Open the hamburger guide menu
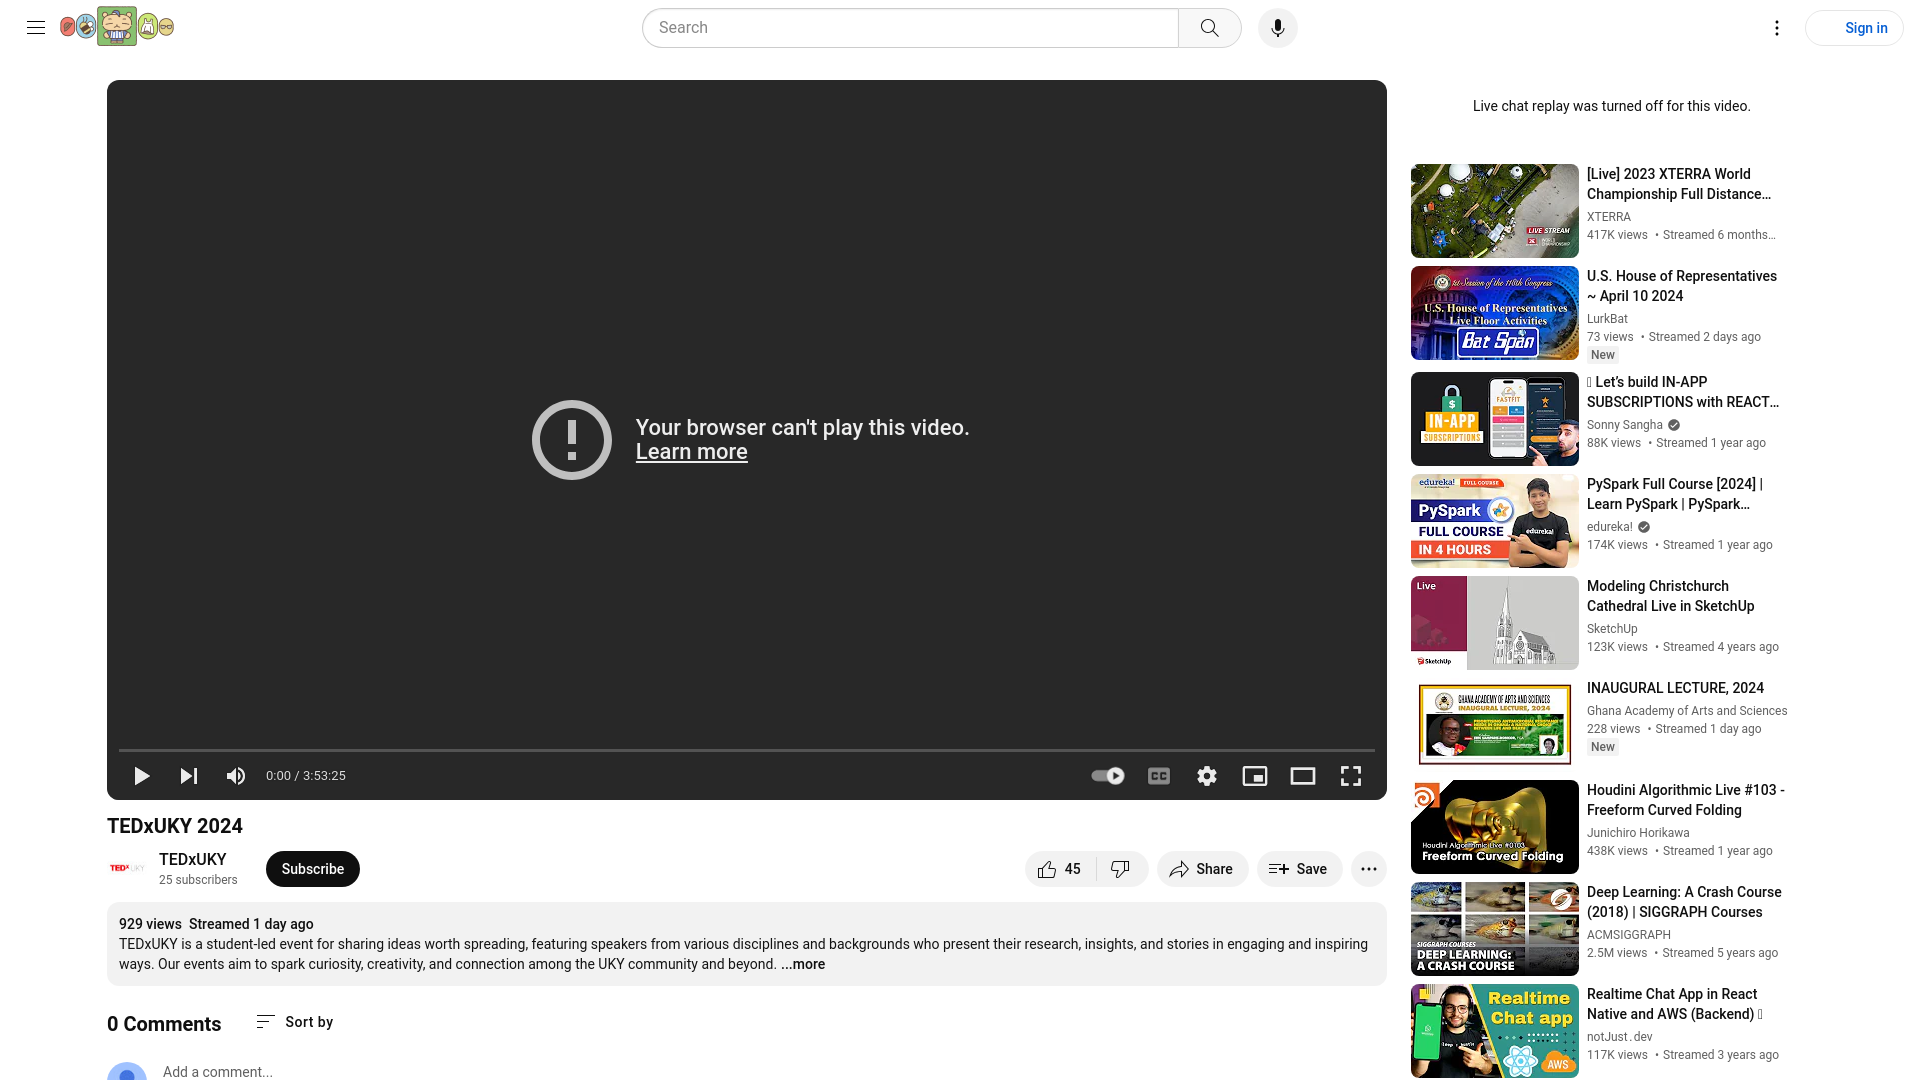1920x1080 pixels. pyautogui.click(x=36, y=28)
